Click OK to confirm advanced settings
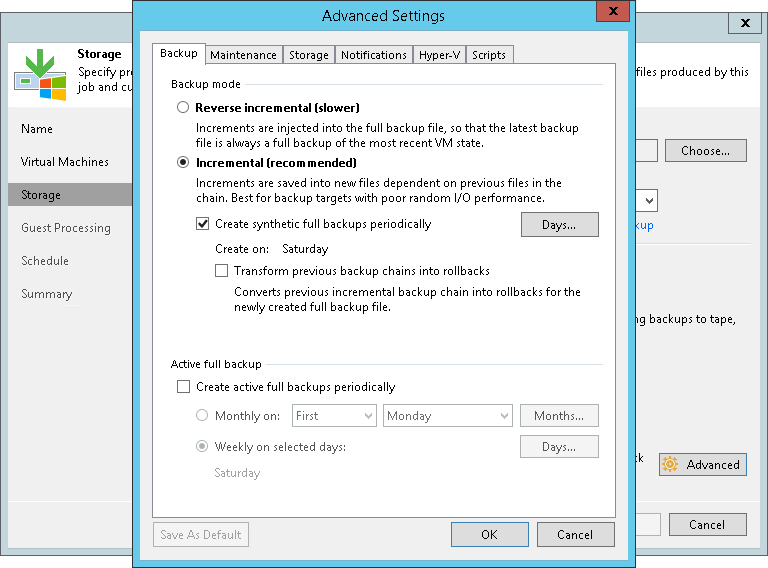This screenshot has height=568, width=768. coord(489,534)
